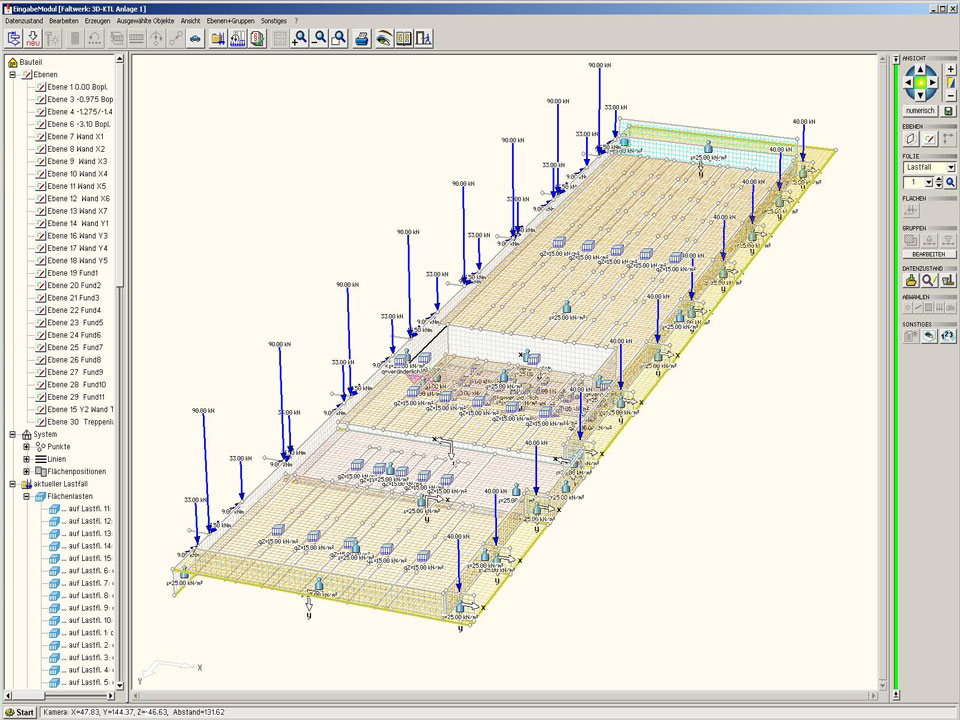Image resolution: width=960 pixels, height=720 pixels.
Task: Click the 'neu' new file toolbar icon
Action: pos(32,39)
